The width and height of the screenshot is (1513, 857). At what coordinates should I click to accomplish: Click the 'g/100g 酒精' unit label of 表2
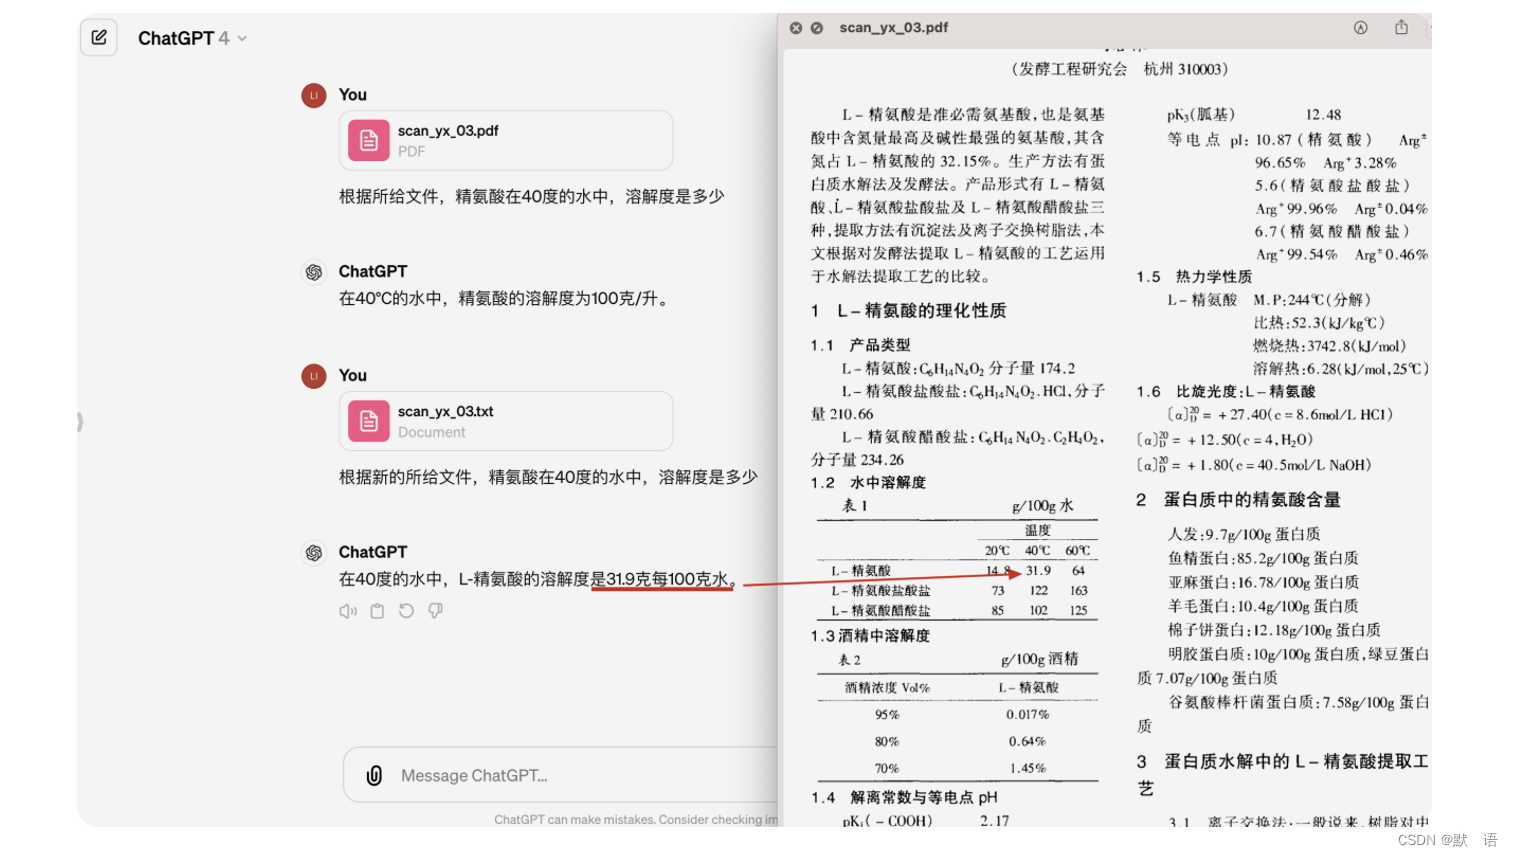1040,659
